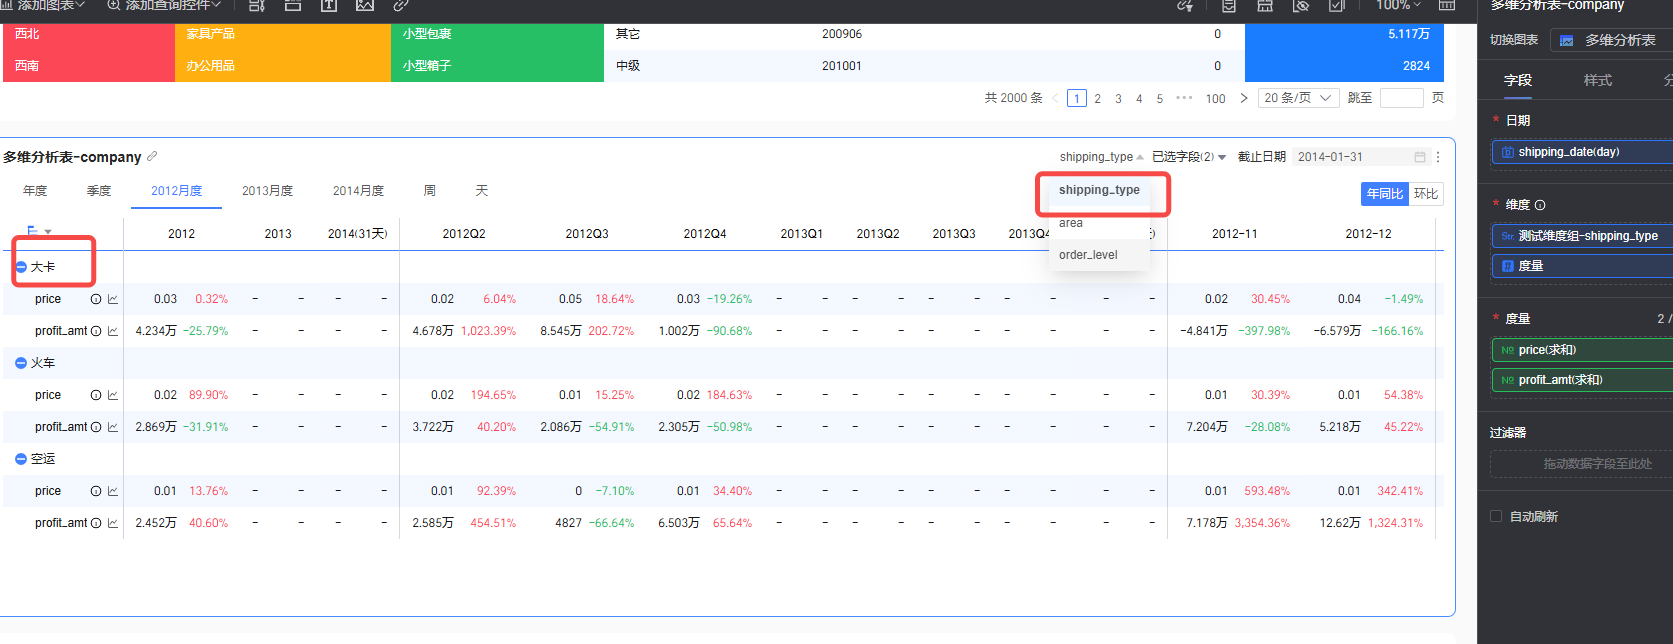Click the 跳至 page number input box

(x=1401, y=98)
